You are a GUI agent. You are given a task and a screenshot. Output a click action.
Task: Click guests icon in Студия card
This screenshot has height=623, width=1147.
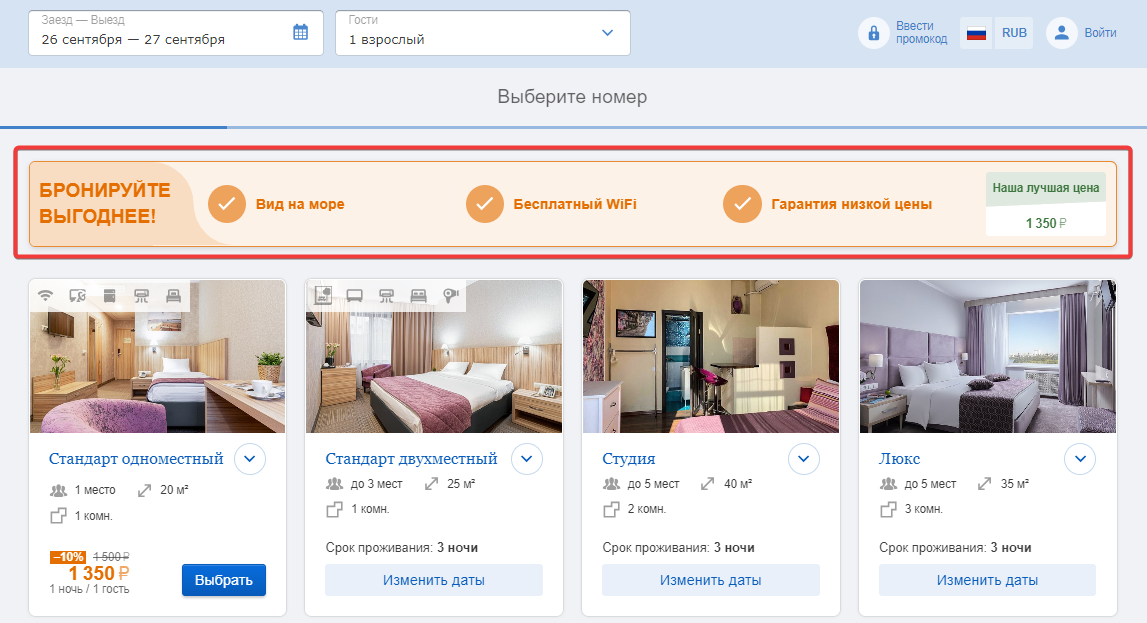pos(612,484)
